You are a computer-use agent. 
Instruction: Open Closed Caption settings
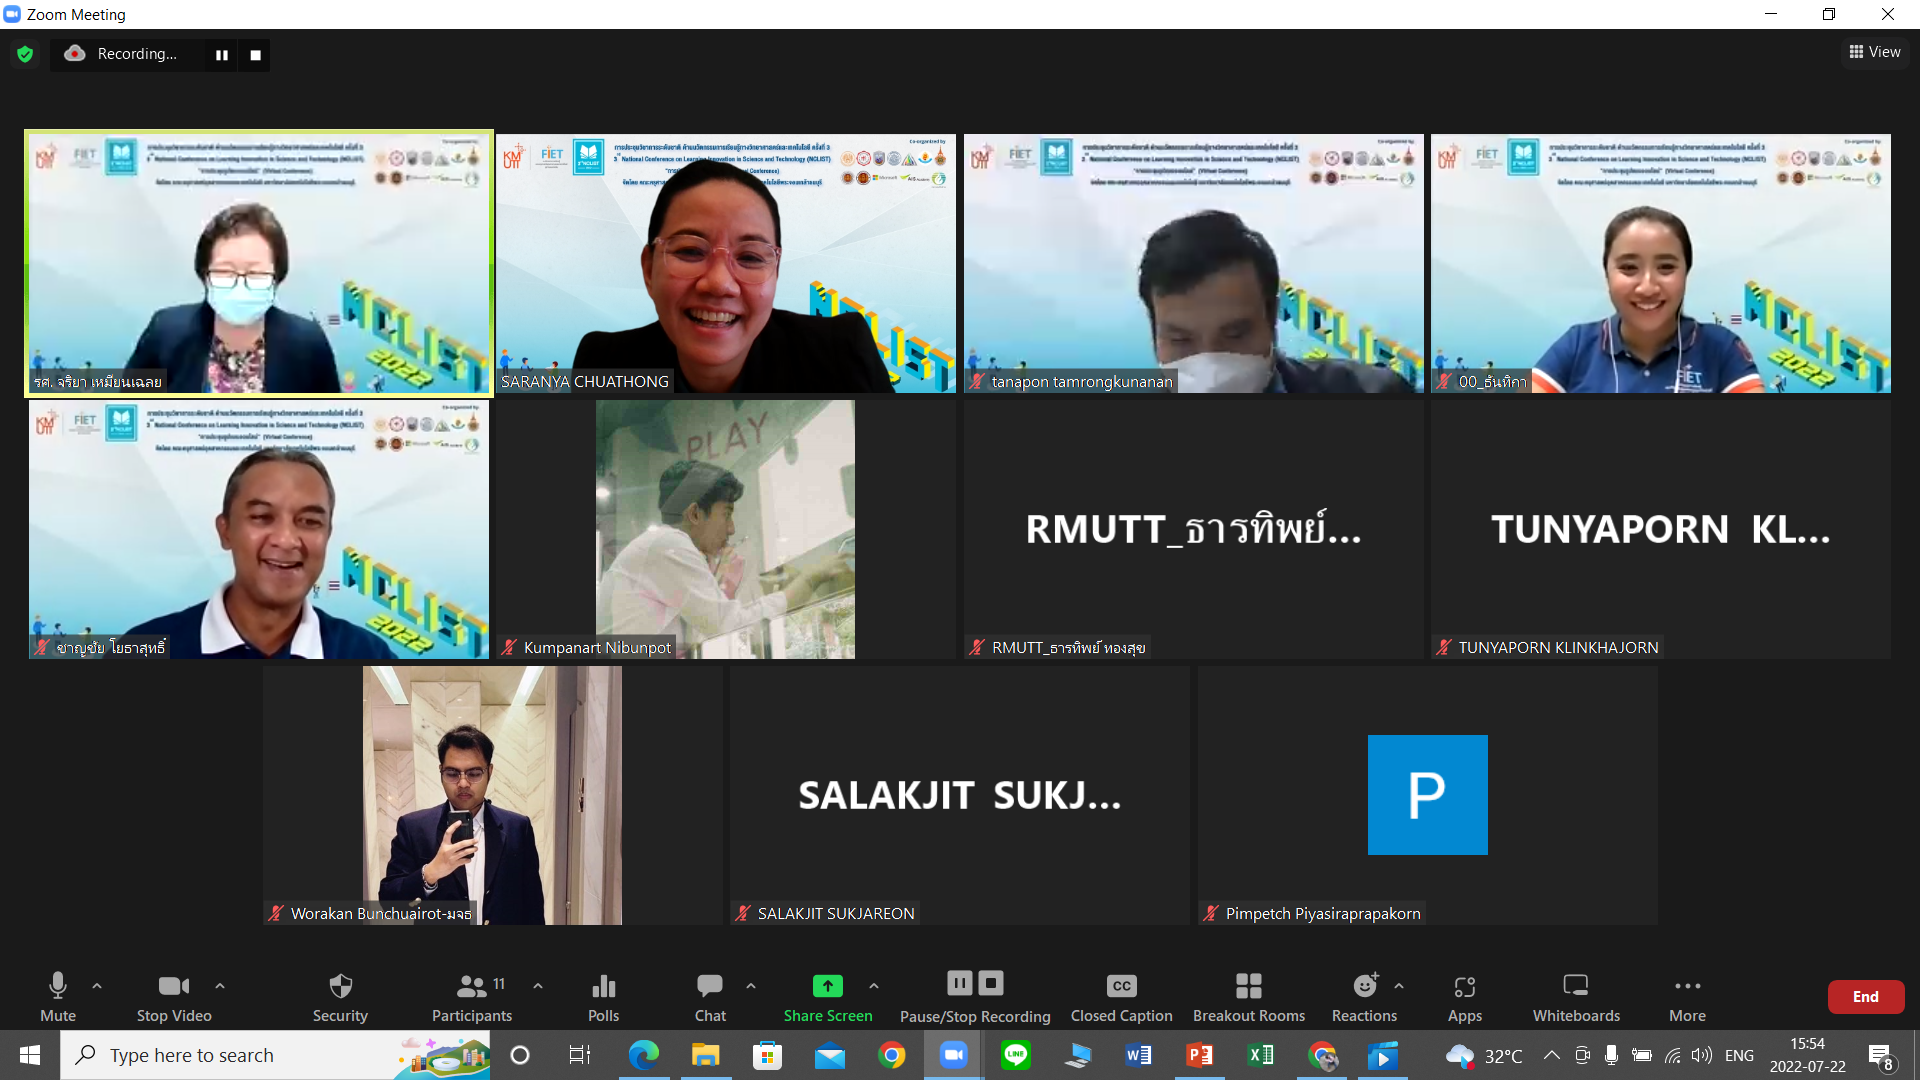(x=1121, y=997)
